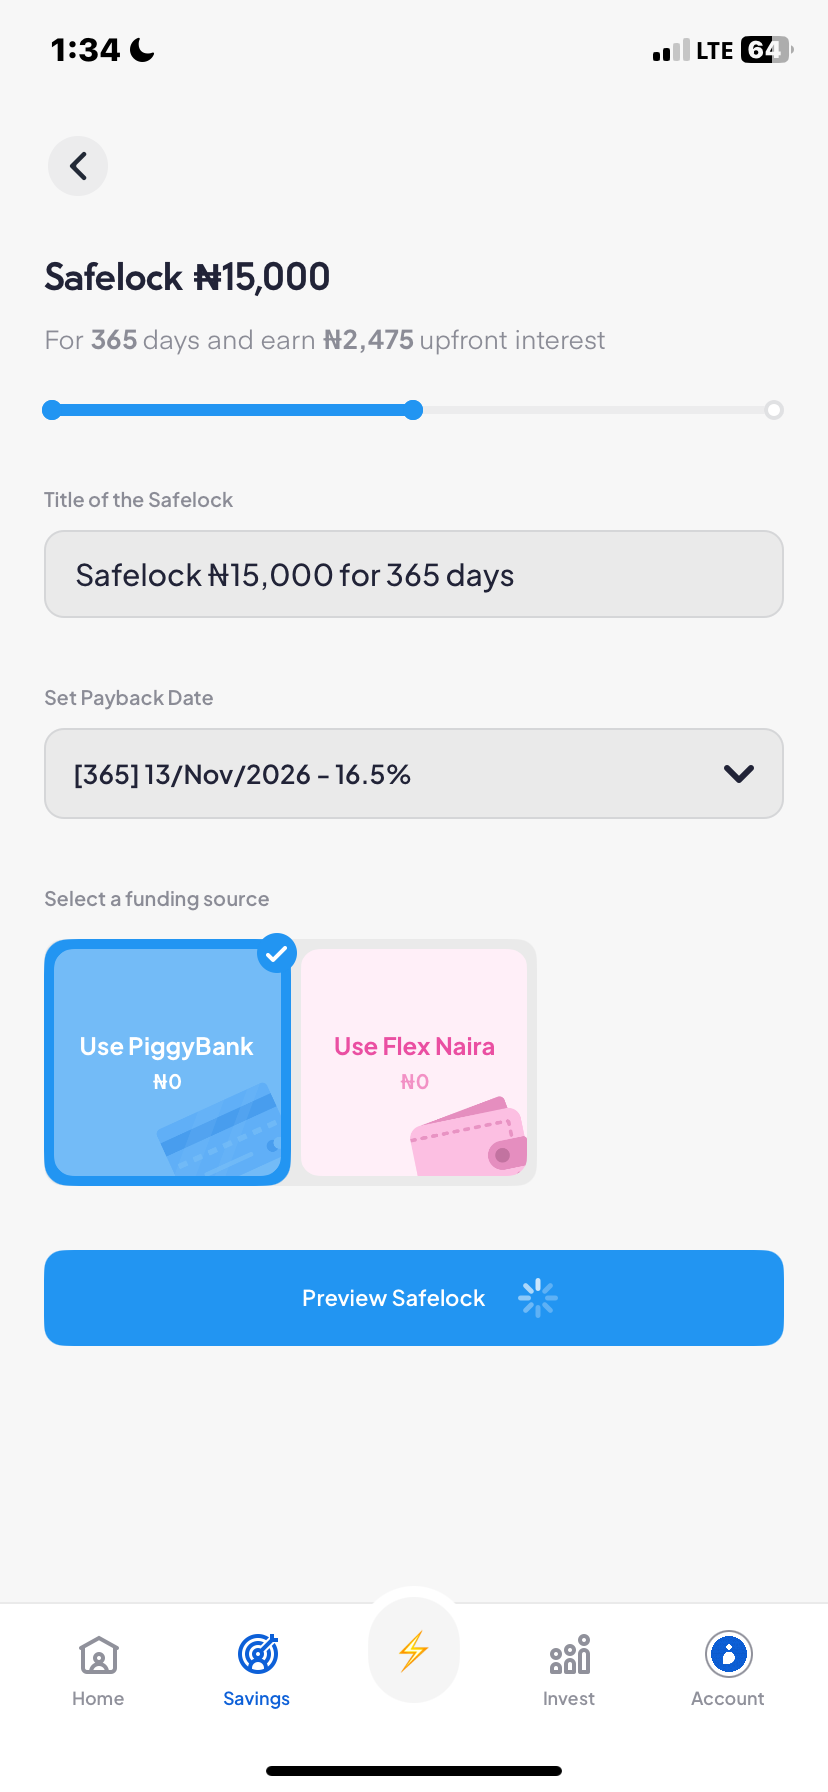Choose Use Flex Naira funding source
The height and width of the screenshot is (1792, 828).
point(413,1062)
